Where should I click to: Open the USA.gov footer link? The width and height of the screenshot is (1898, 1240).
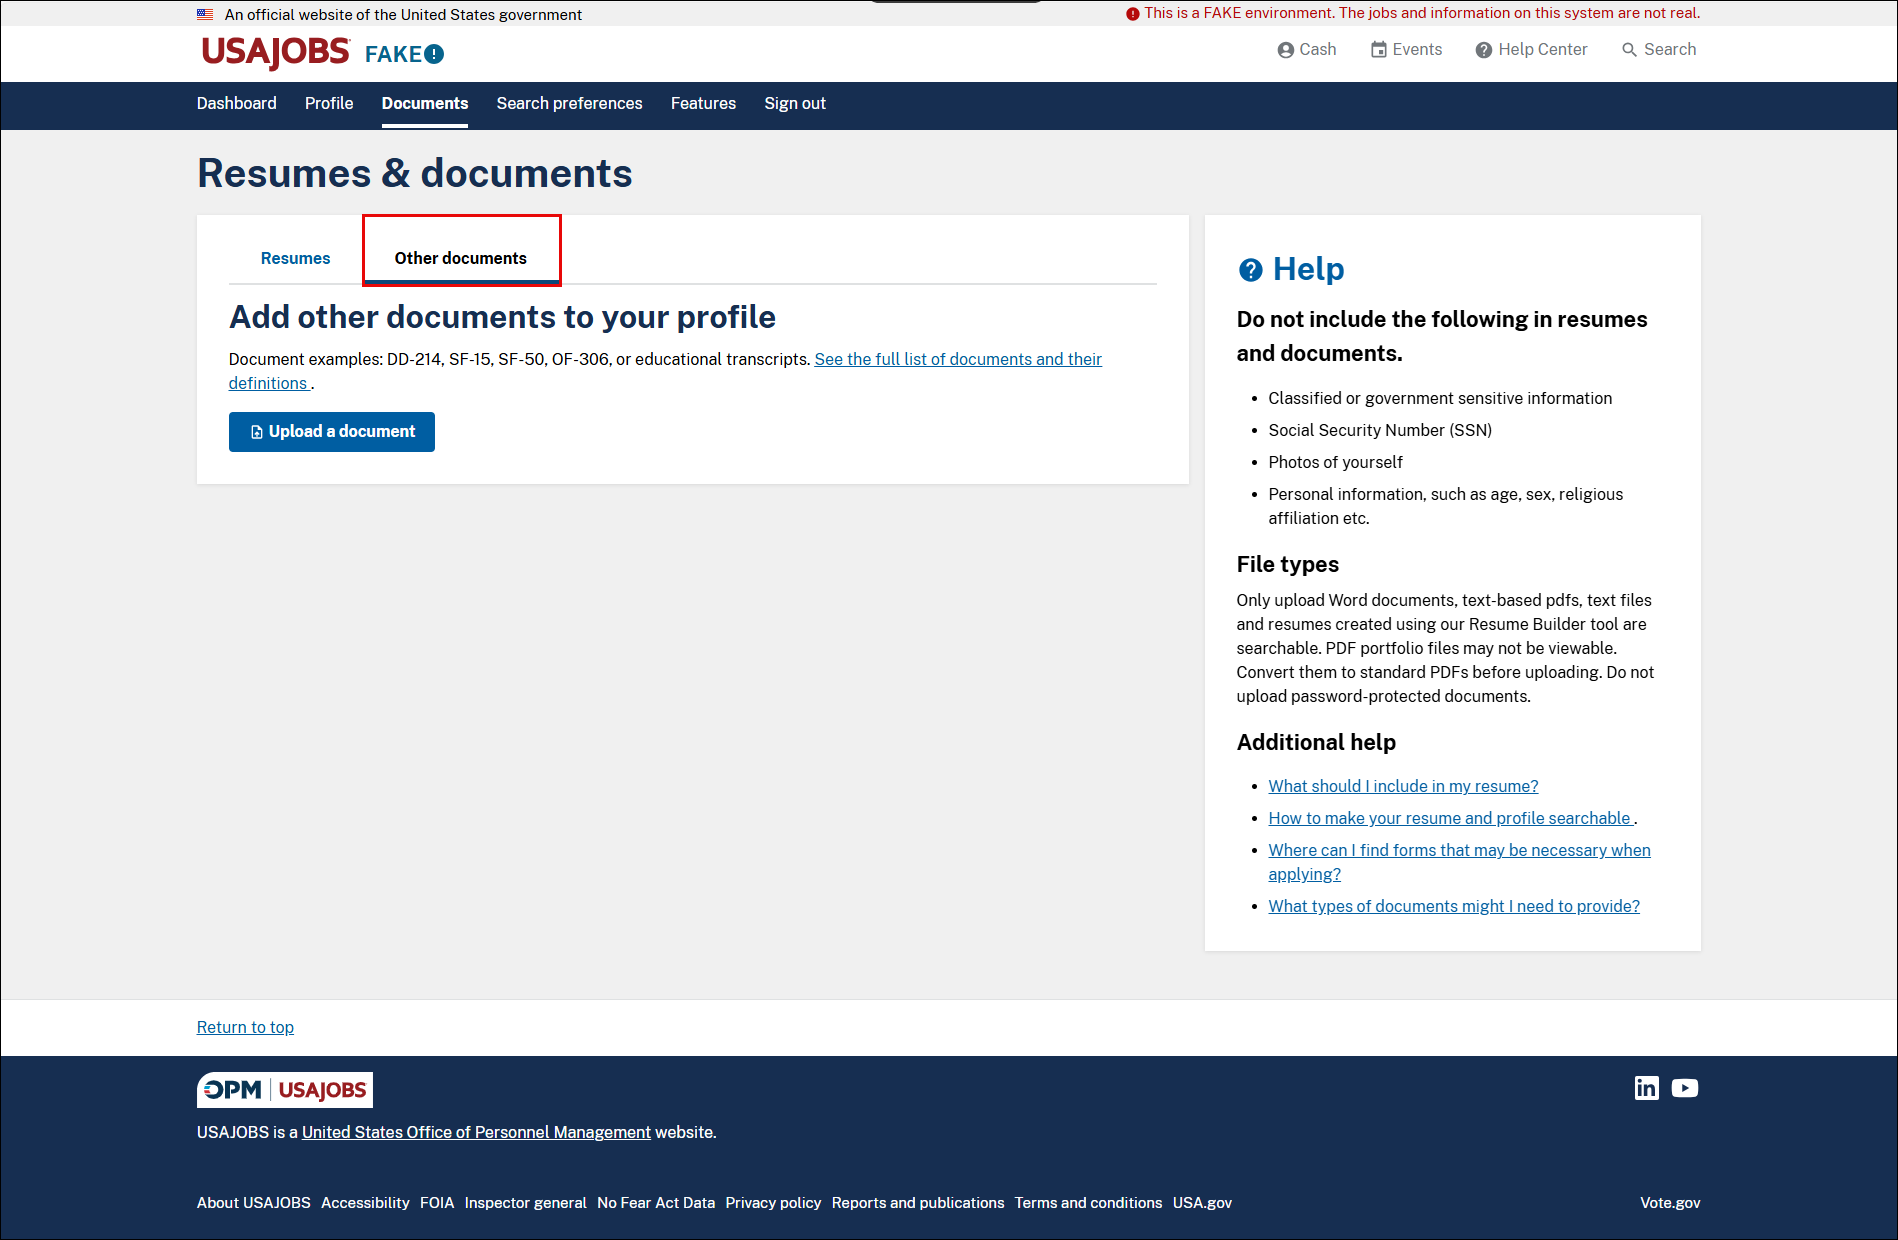point(1202,1203)
